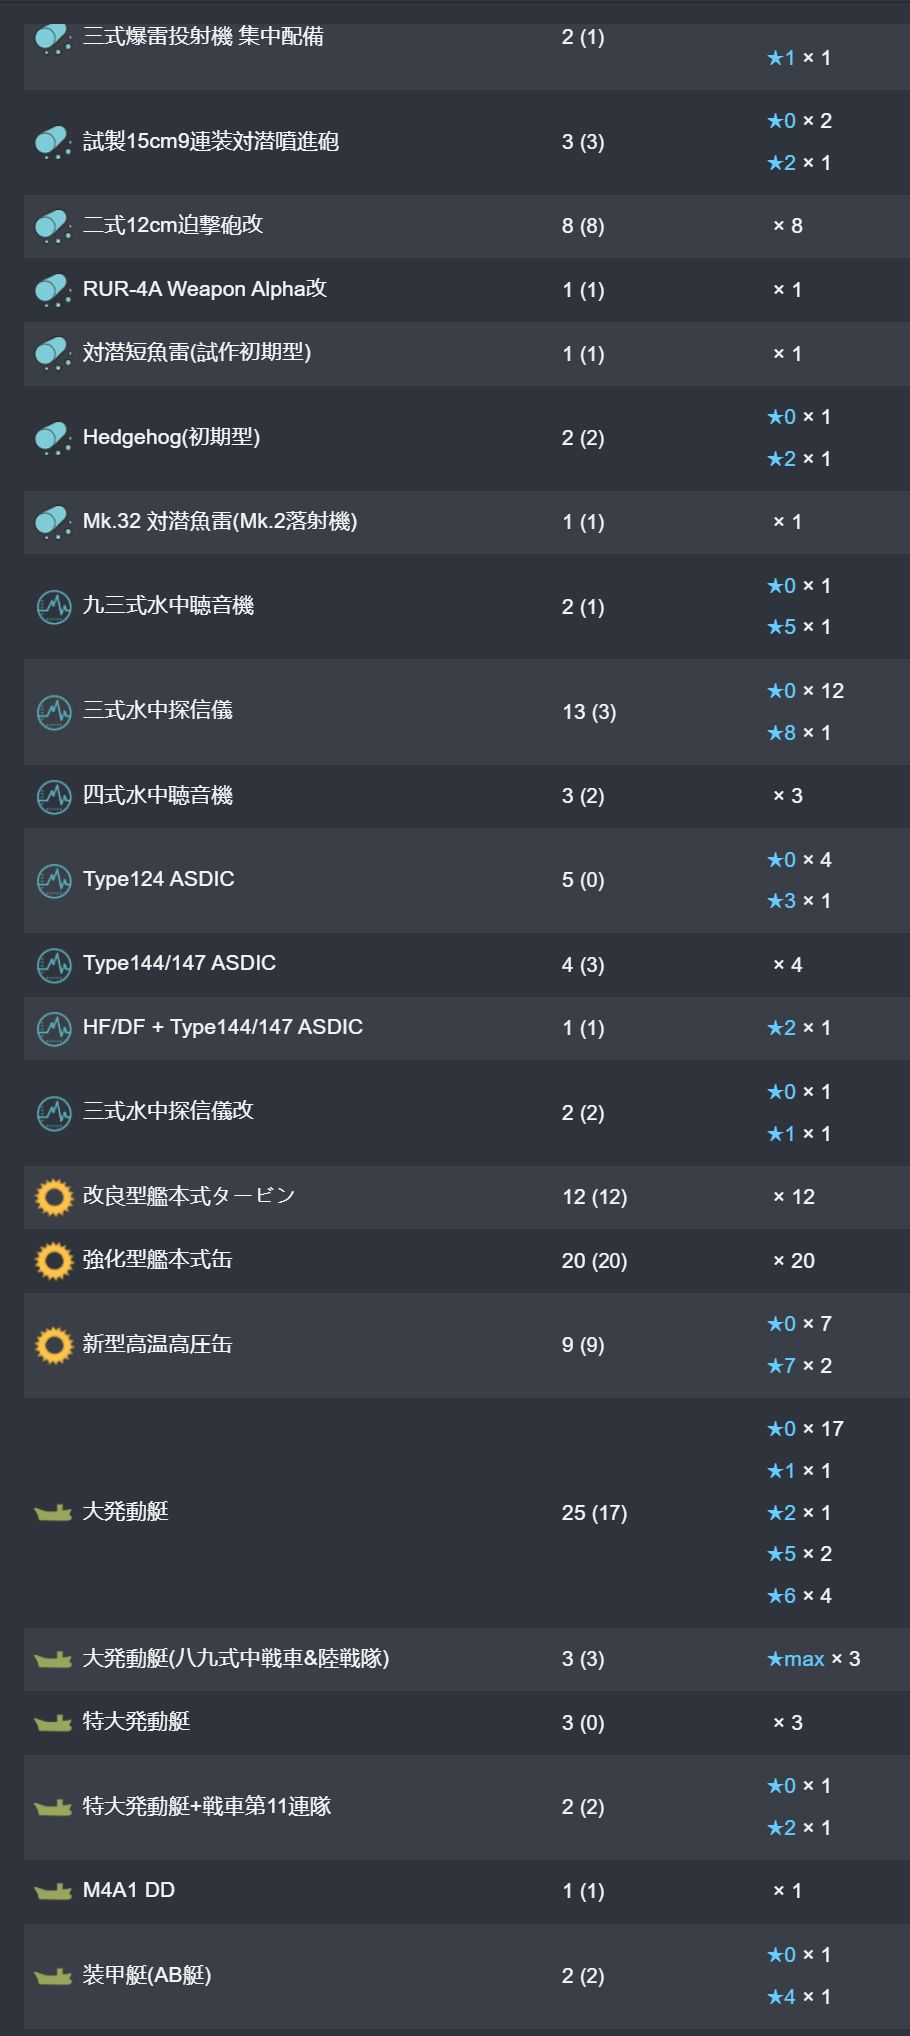Click the ★7 × 2 entry for 新型高温高圧缶
This screenshot has height=2036, width=910.
point(799,1366)
